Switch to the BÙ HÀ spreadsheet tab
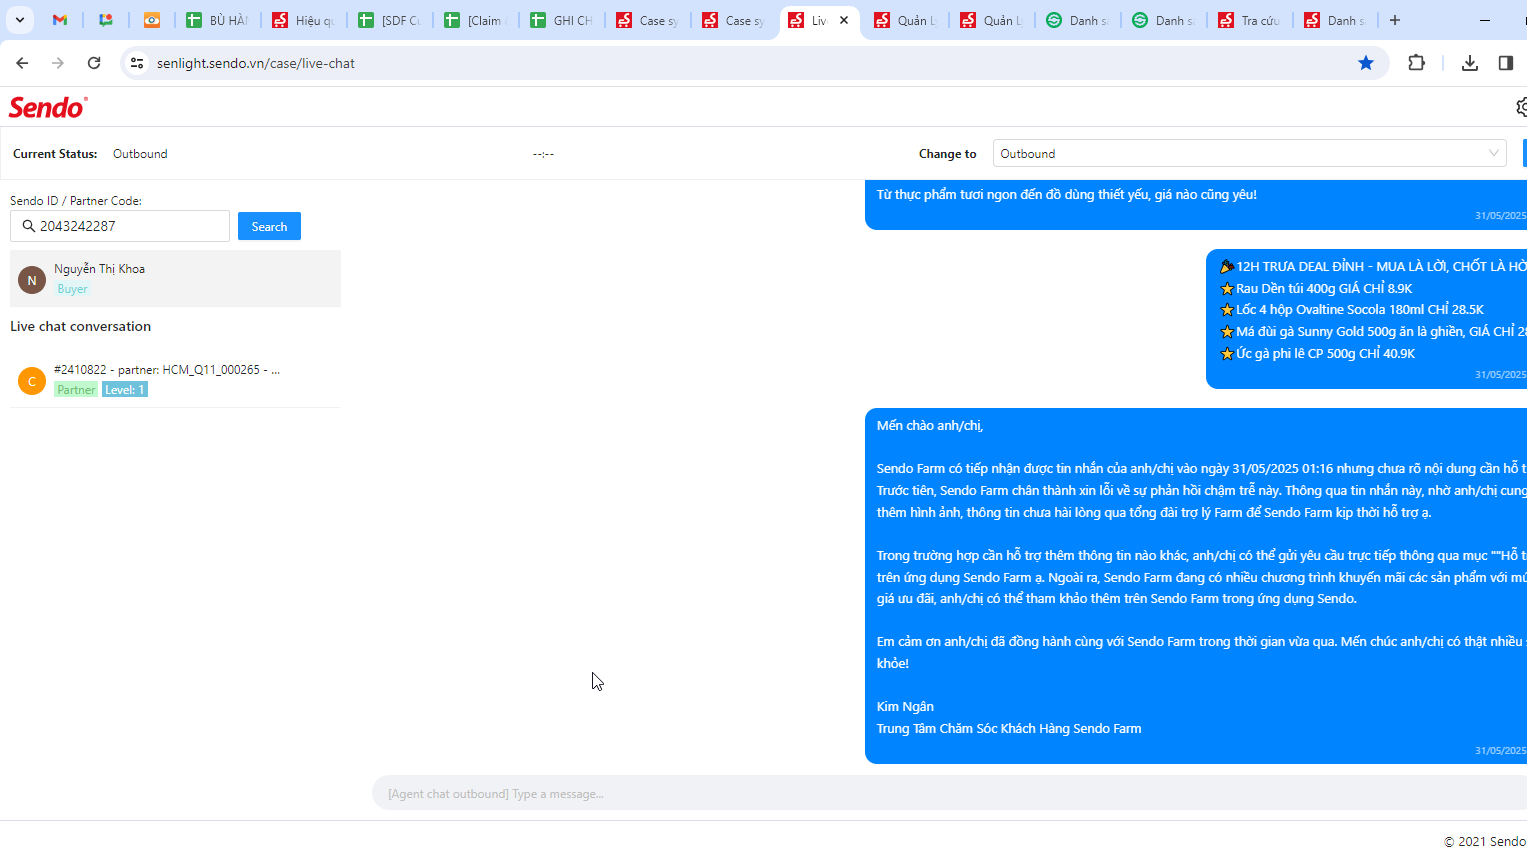The image size is (1527, 854). 218,20
